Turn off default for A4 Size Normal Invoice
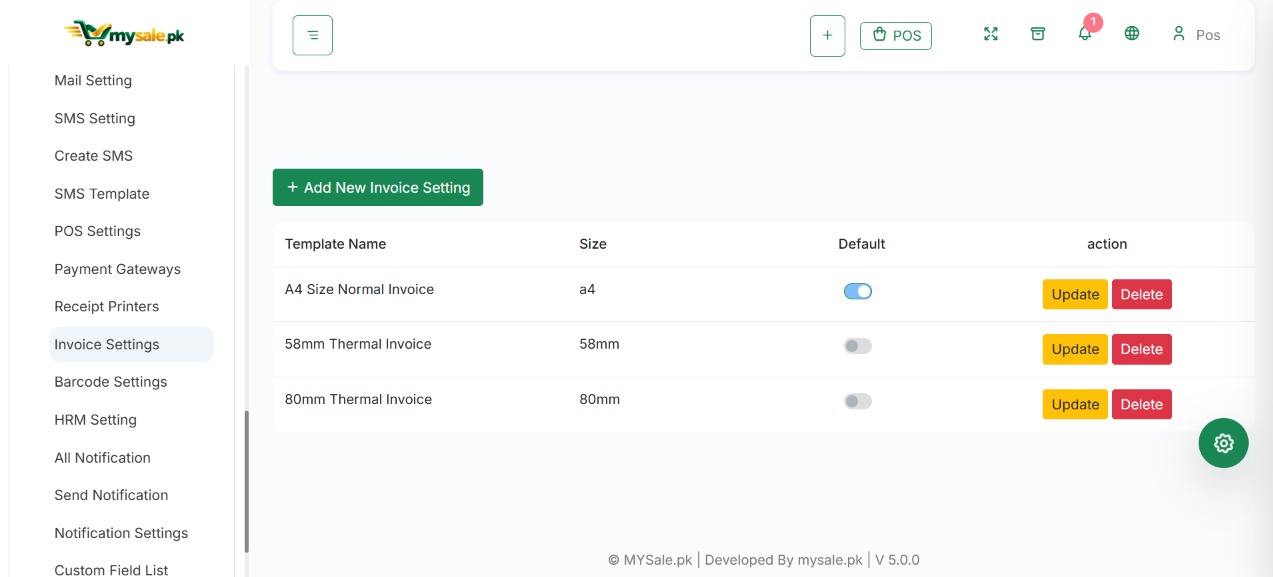Viewport: 1273px width, 577px height. click(x=858, y=291)
